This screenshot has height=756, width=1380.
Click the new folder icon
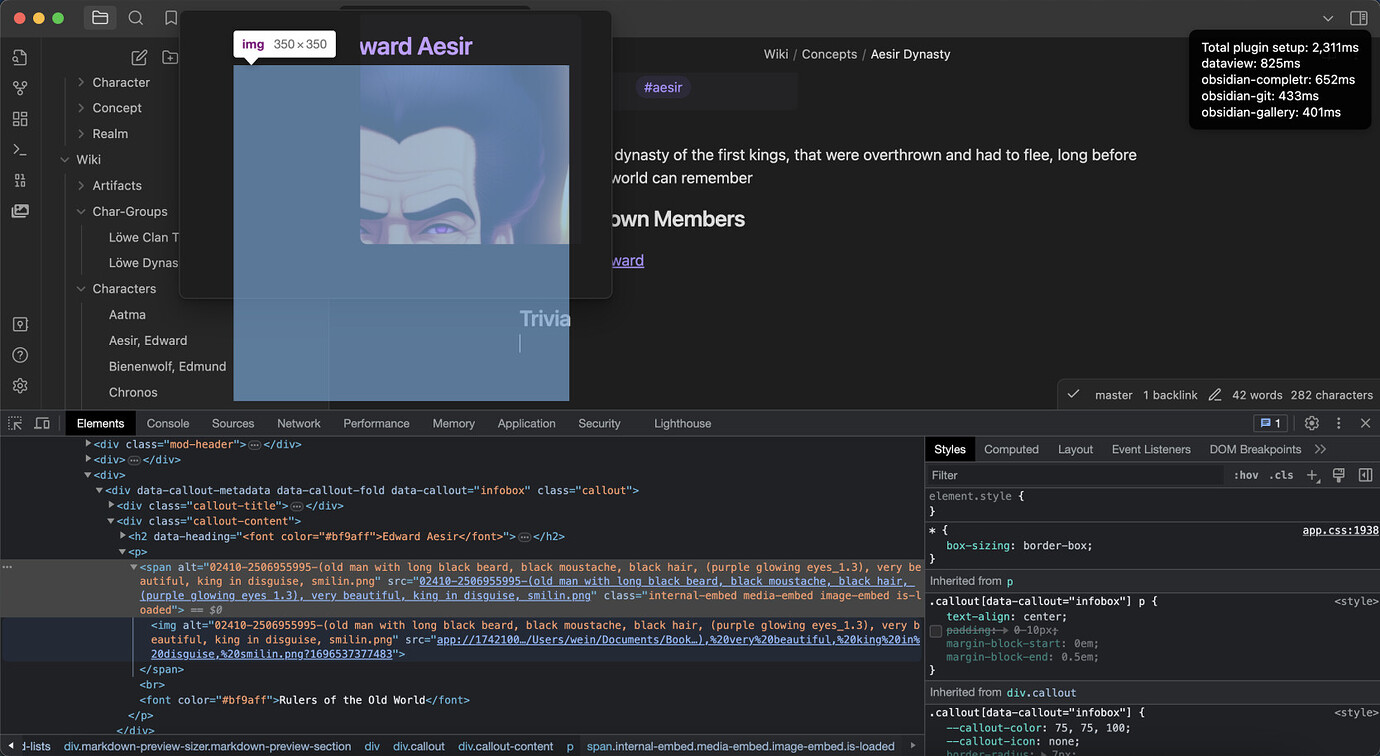(x=170, y=57)
